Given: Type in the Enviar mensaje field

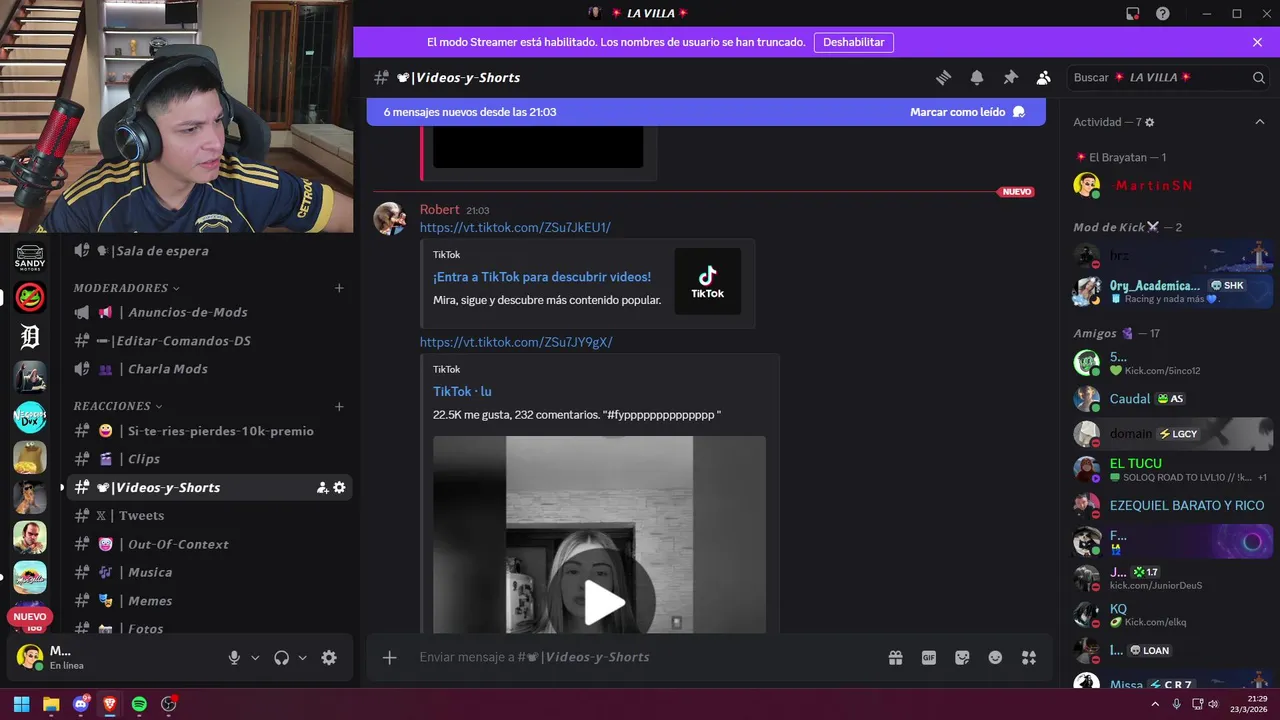Looking at the screenshot, I should tap(640, 657).
